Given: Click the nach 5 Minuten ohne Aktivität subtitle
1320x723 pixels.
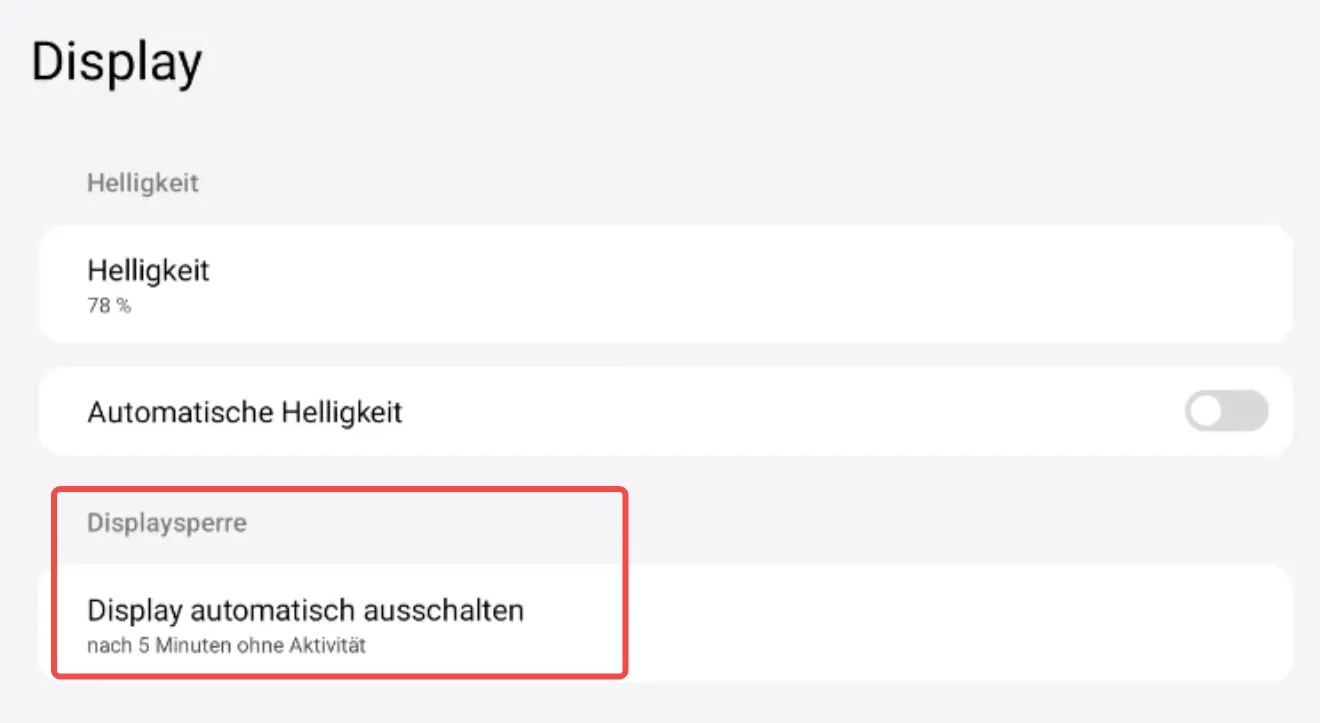Looking at the screenshot, I should coord(226,646).
